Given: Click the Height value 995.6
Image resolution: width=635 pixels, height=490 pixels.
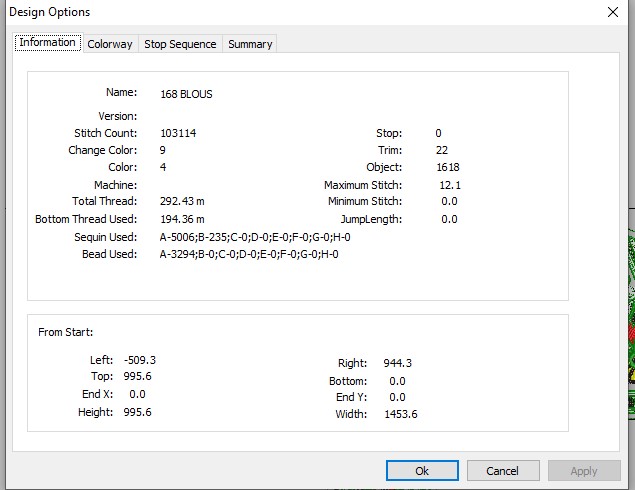Looking at the screenshot, I should [x=137, y=412].
